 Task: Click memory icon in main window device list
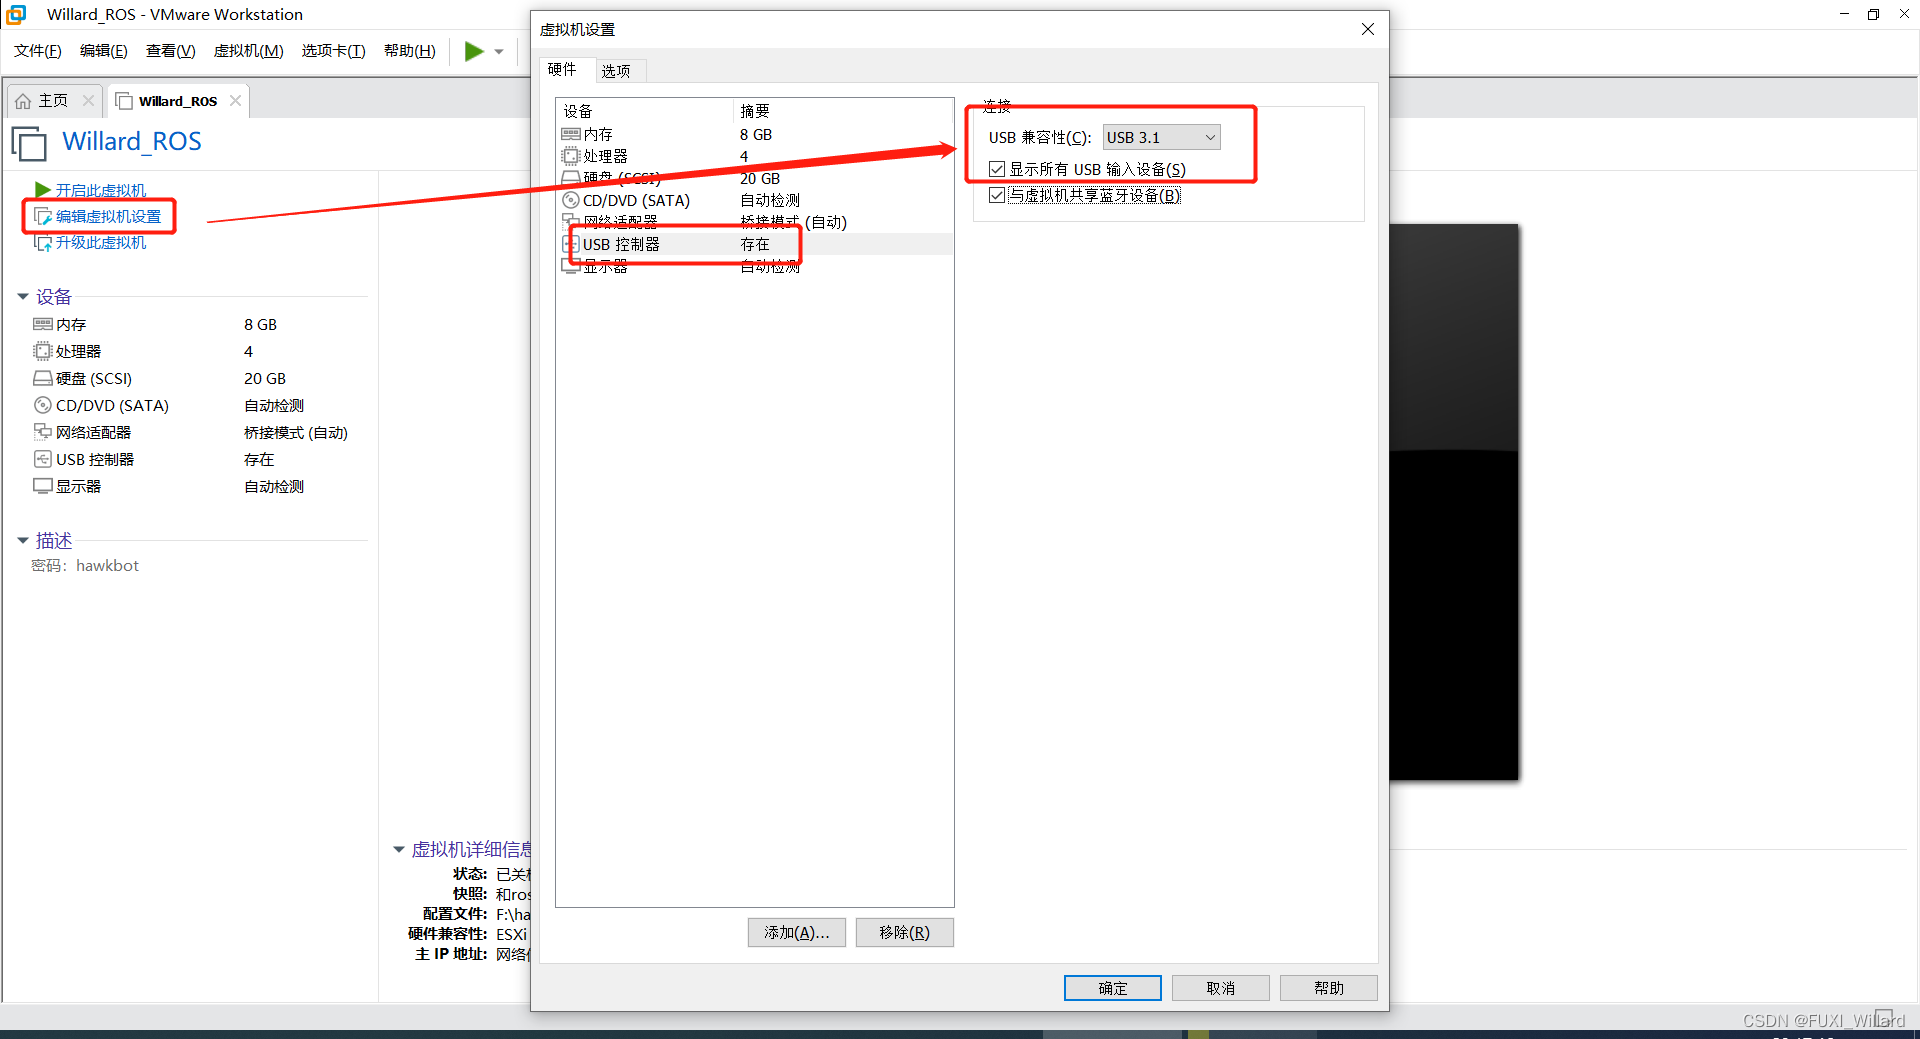pyautogui.click(x=43, y=324)
